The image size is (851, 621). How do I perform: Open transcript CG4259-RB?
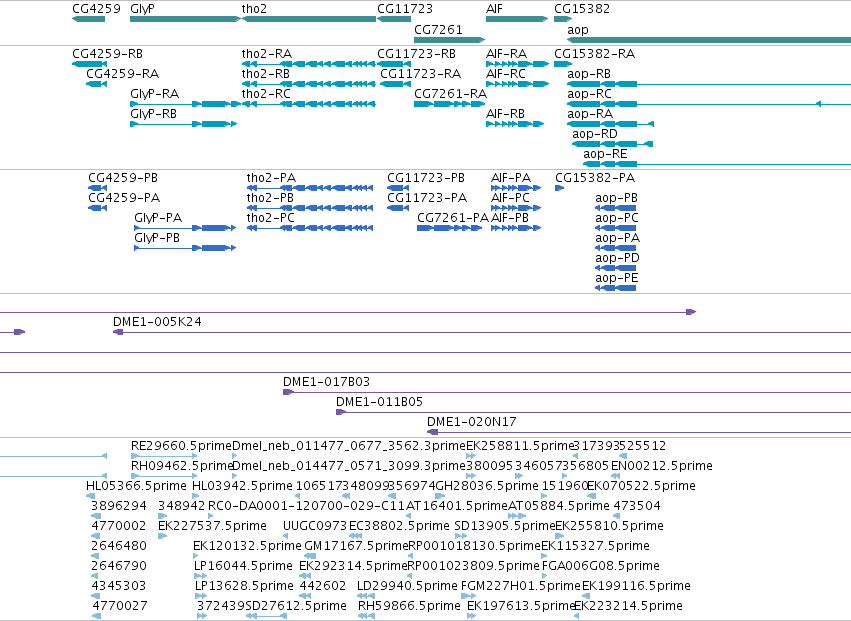[x=88, y=64]
